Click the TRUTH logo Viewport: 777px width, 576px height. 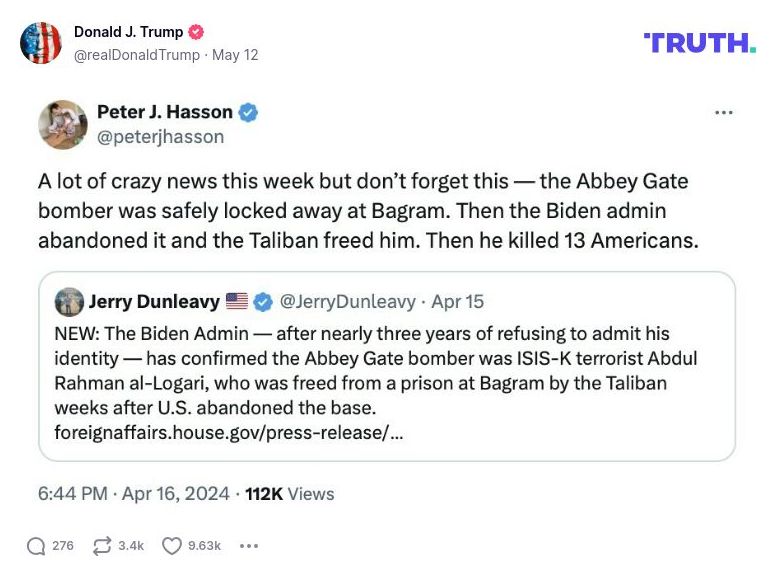[700, 42]
